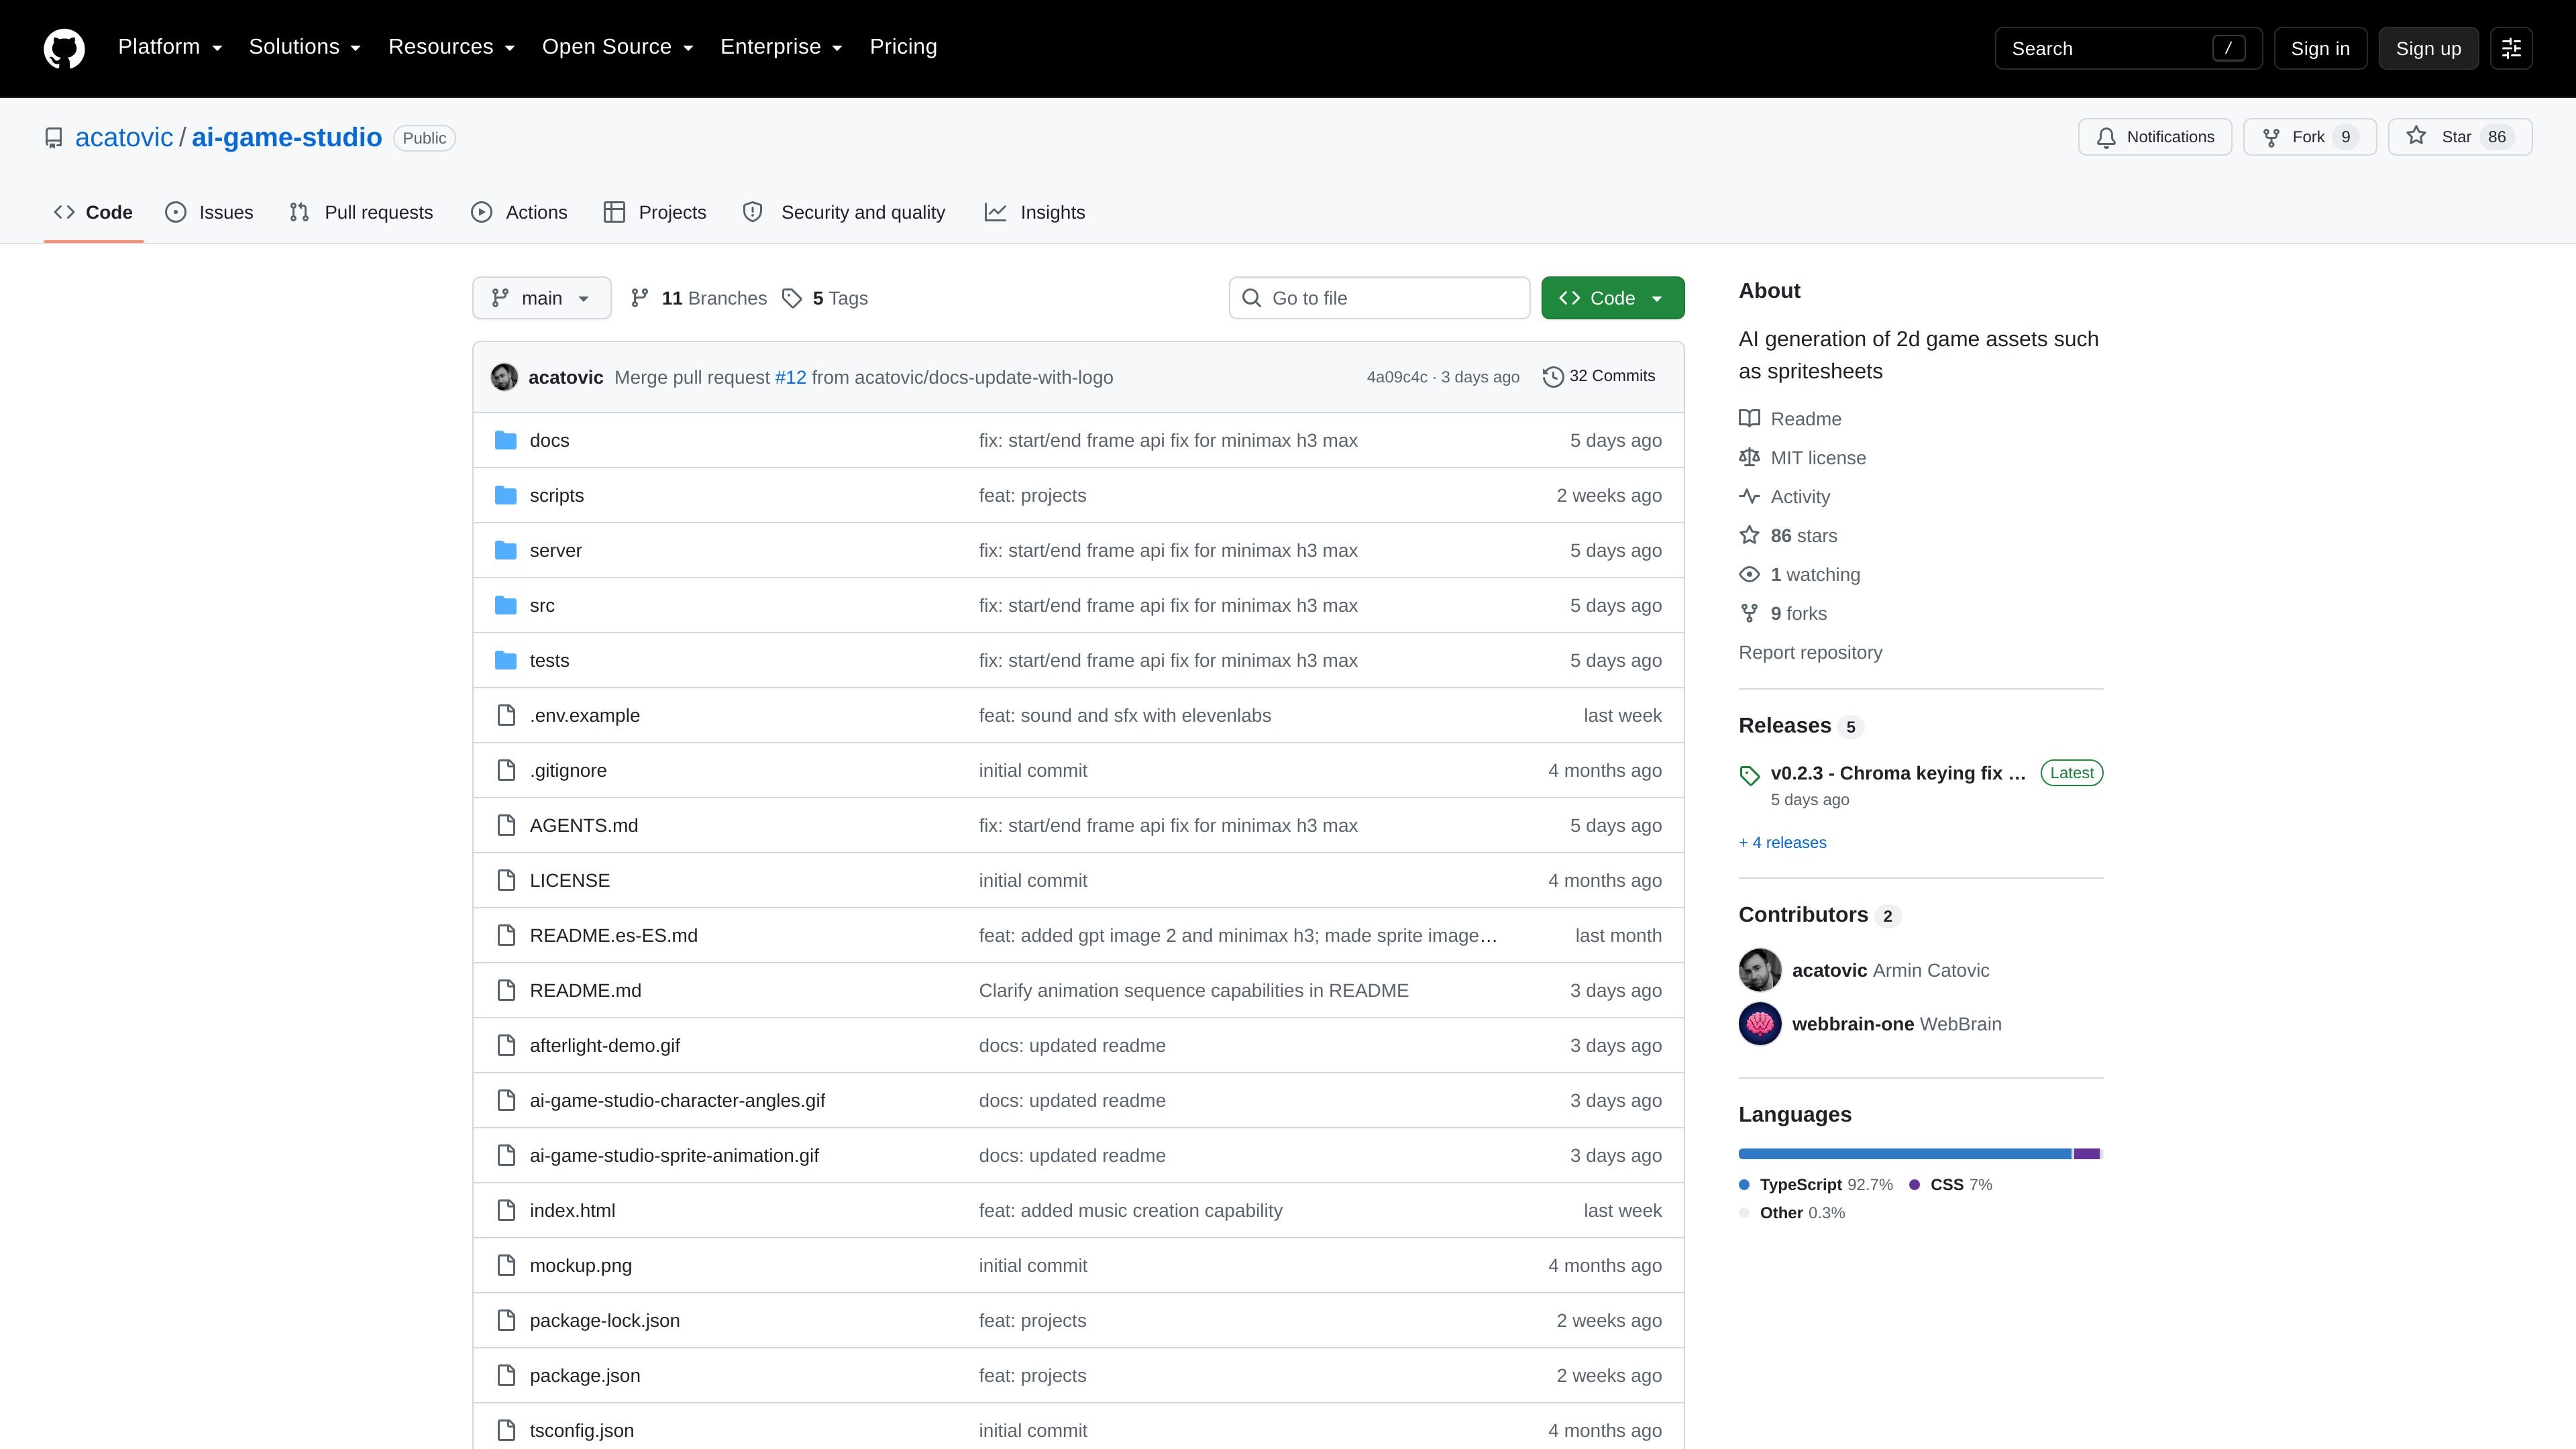2576x1449 pixels.
Task: Open the MIT license link
Action: tap(1802, 458)
